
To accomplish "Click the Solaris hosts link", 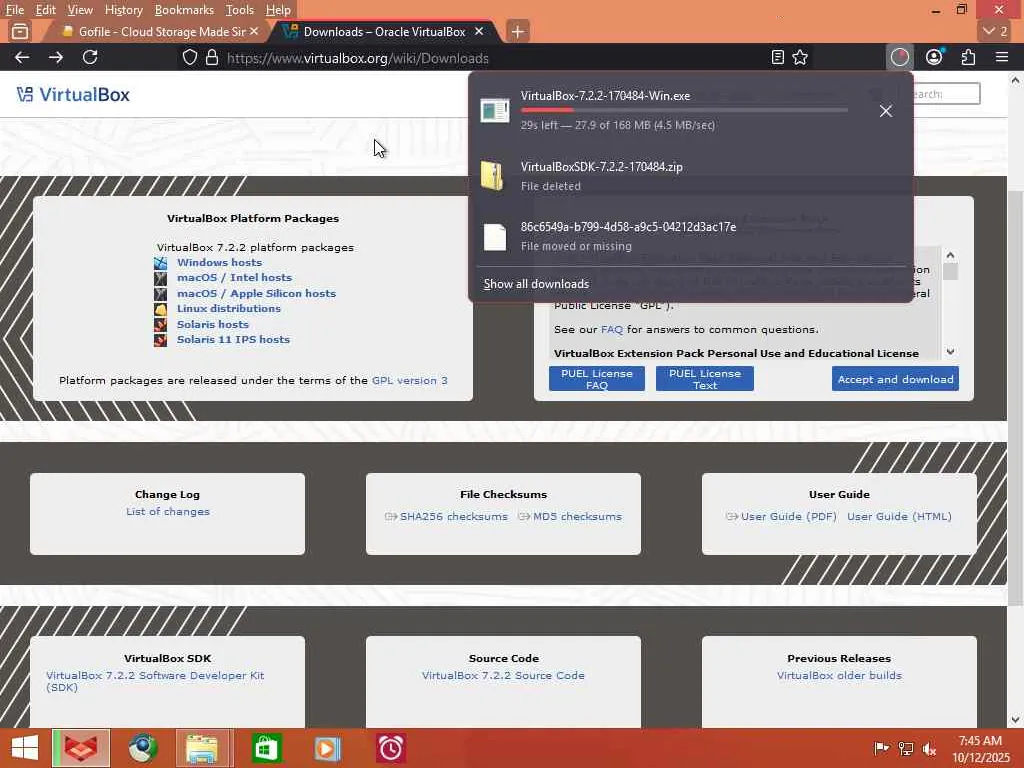I will tap(212, 325).
